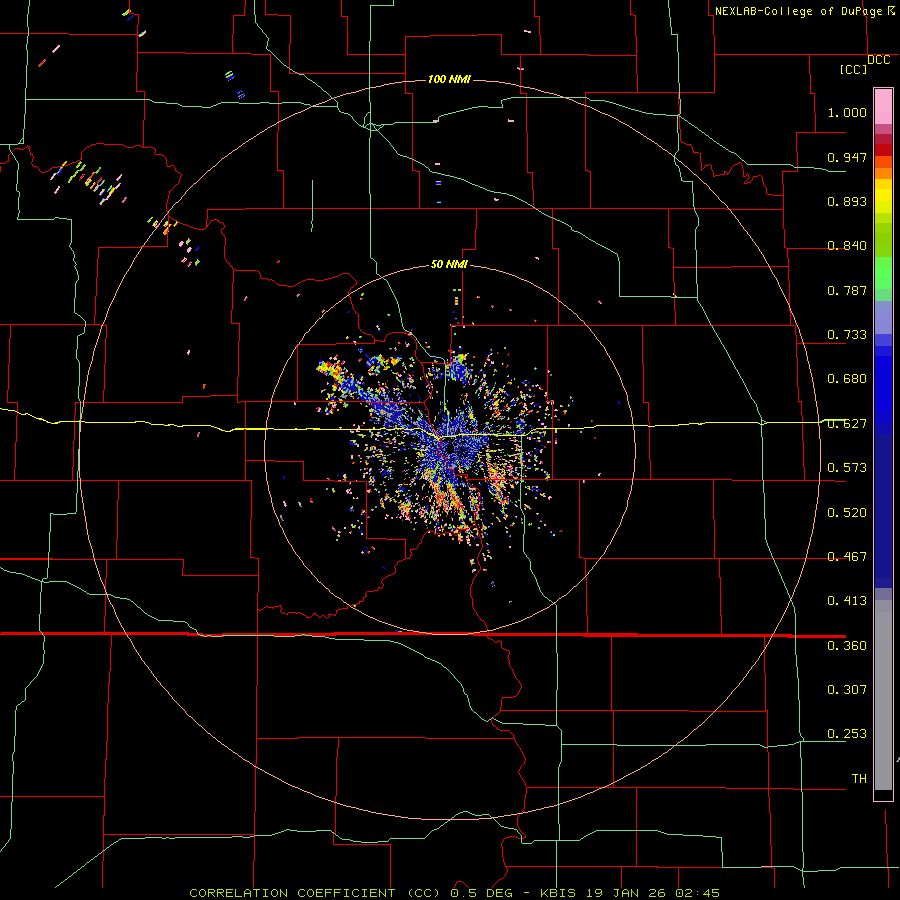Pick the dark navy segment of color bar

point(883,511)
